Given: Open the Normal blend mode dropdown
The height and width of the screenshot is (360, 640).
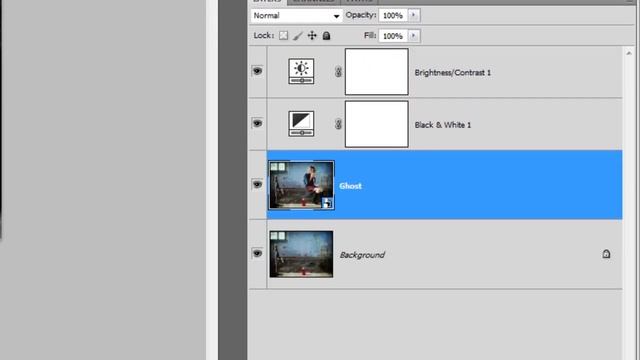Looking at the screenshot, I should click(x=296, y=16).
